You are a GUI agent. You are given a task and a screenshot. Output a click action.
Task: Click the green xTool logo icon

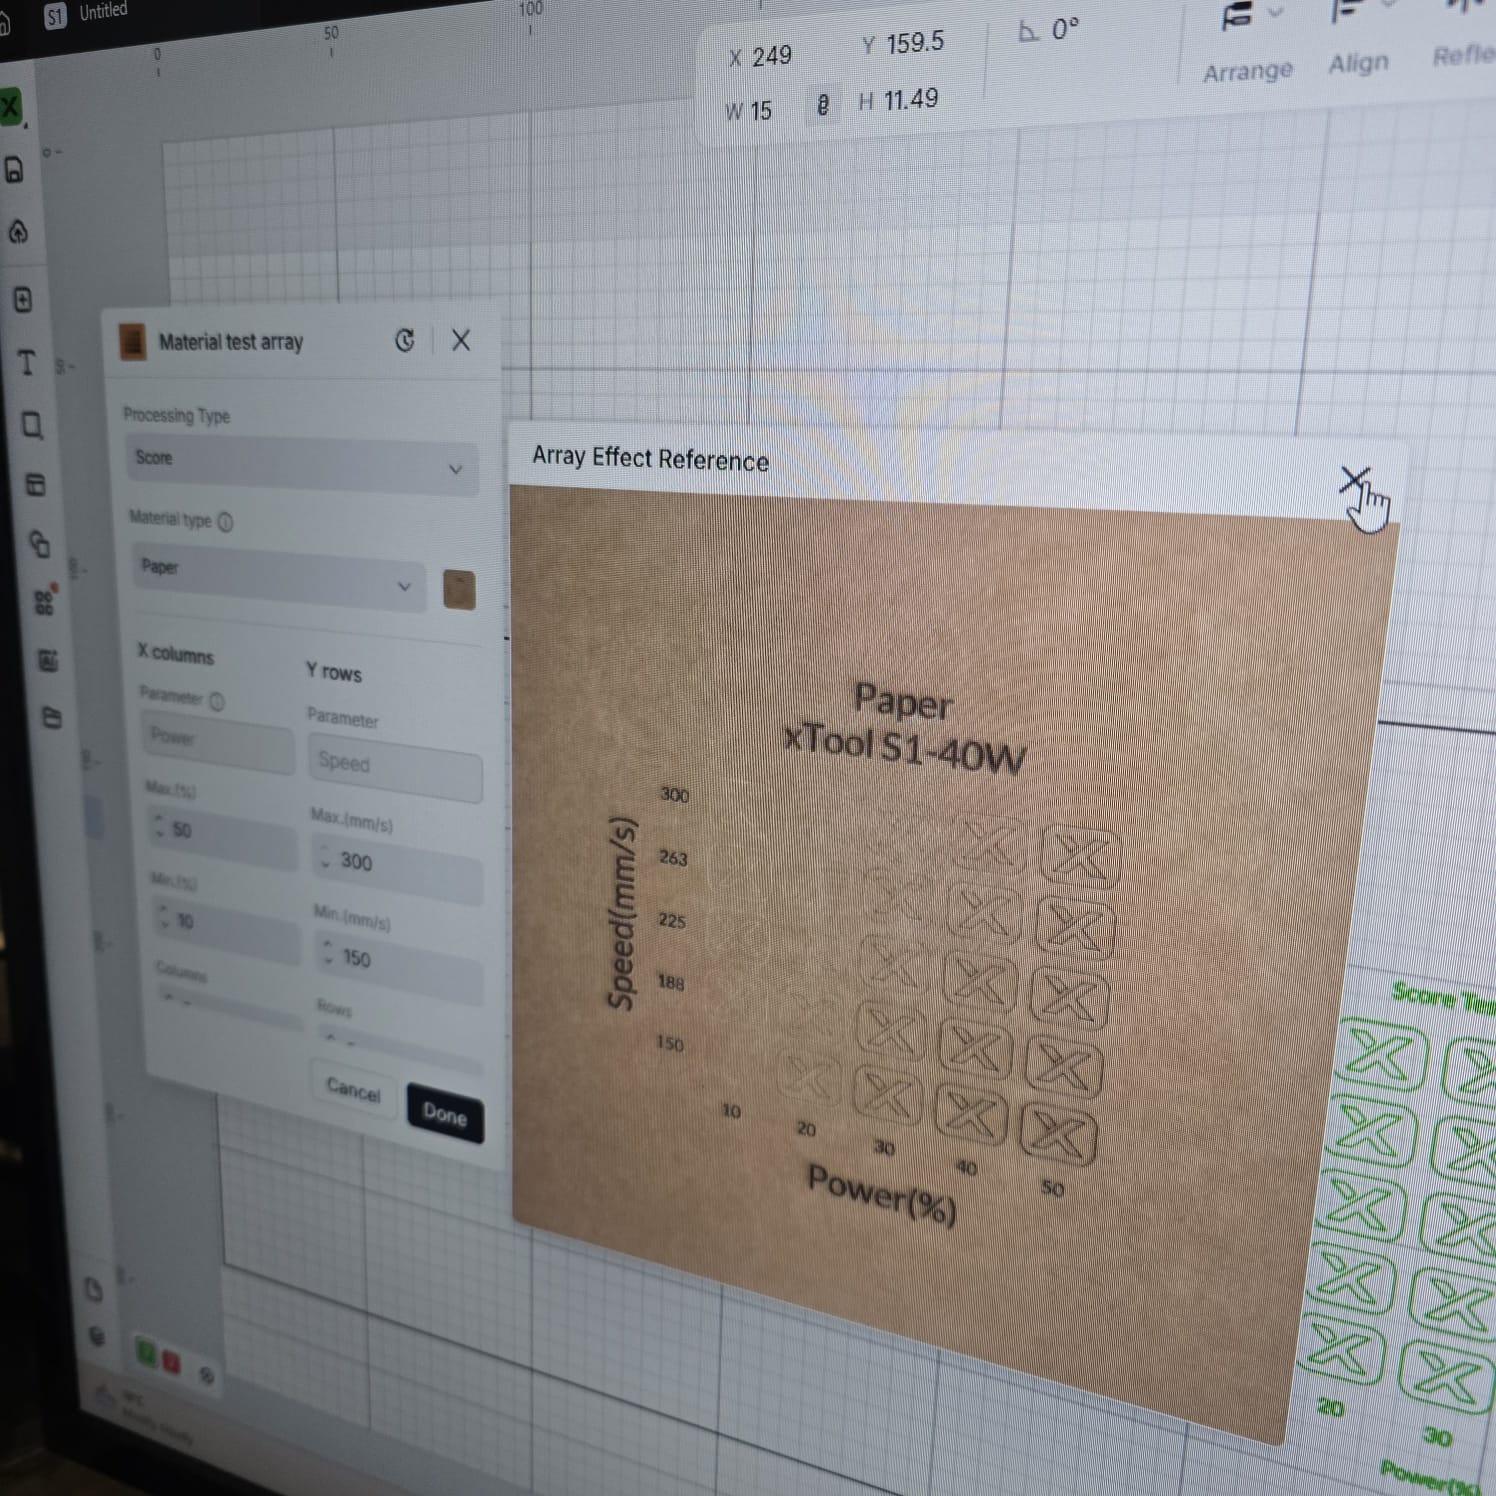tap(10, 106)
